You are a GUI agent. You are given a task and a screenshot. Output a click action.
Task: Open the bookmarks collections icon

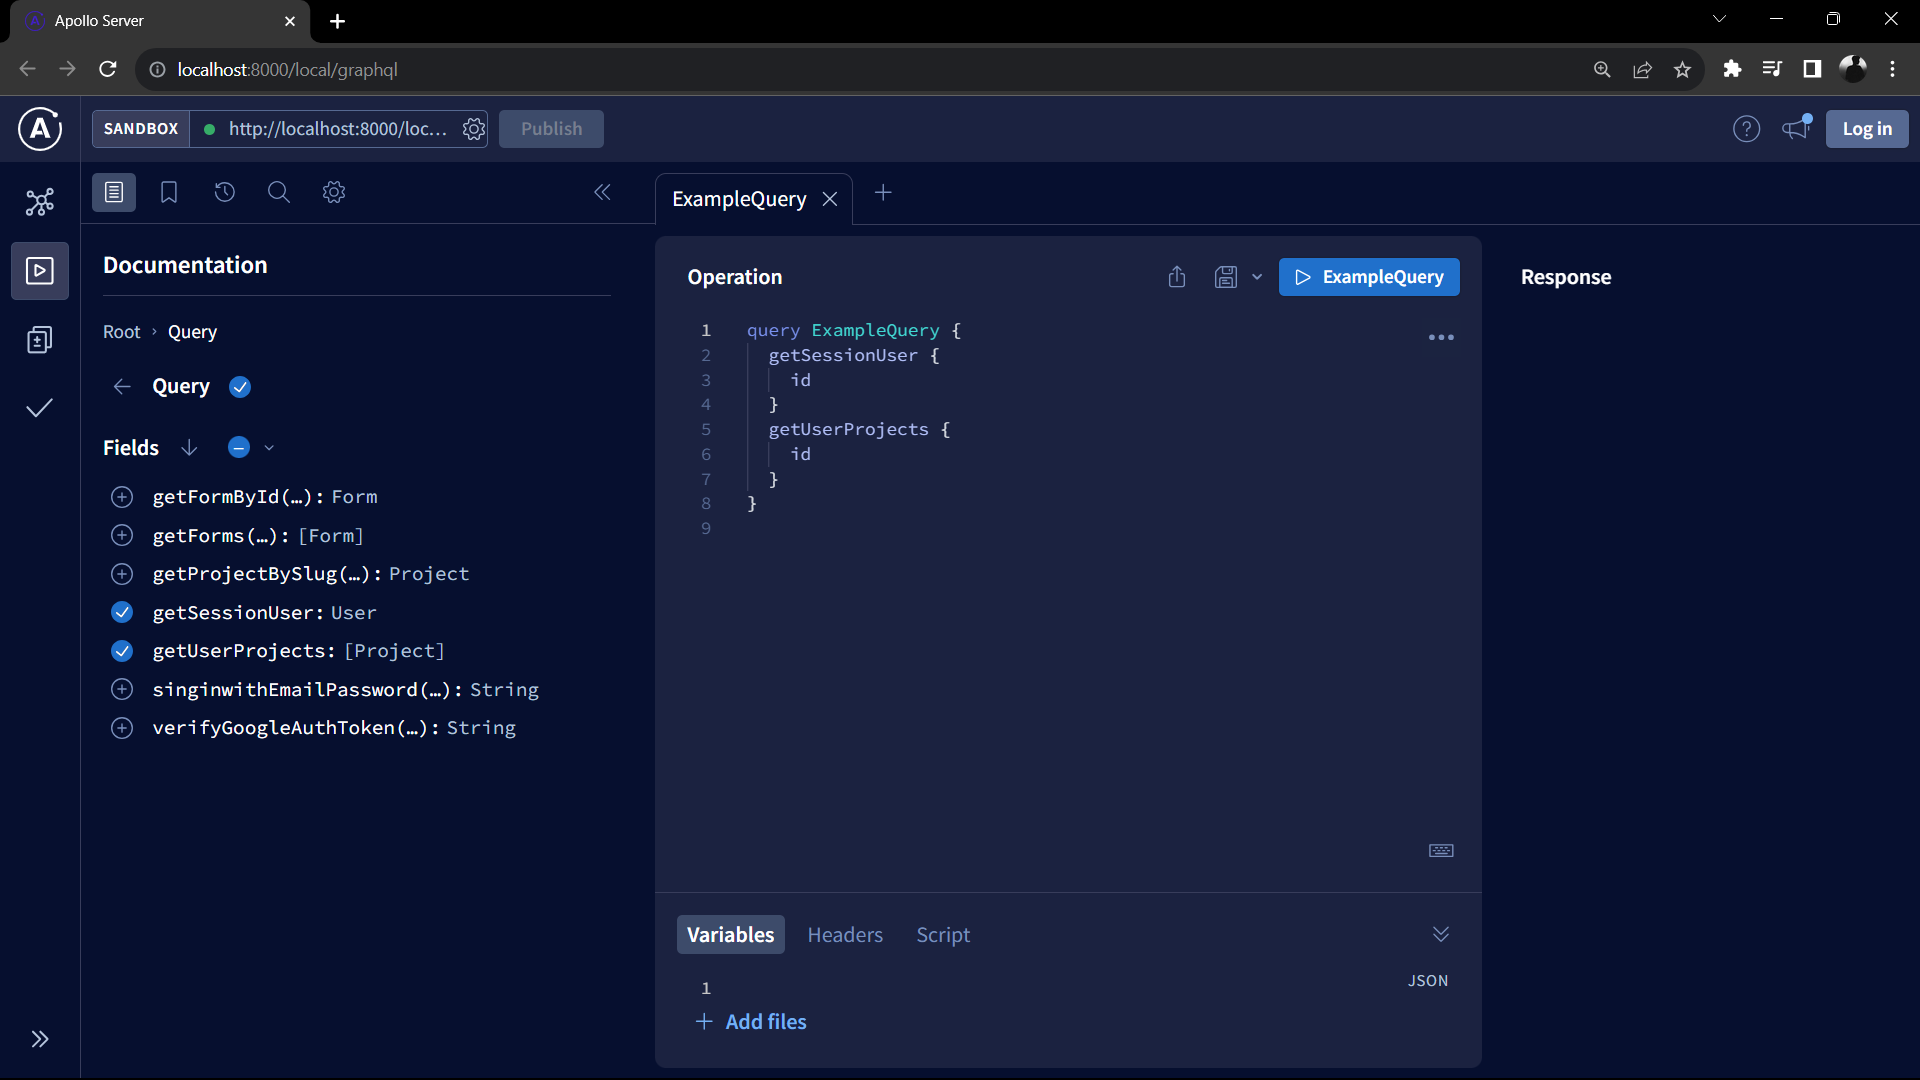169,192
